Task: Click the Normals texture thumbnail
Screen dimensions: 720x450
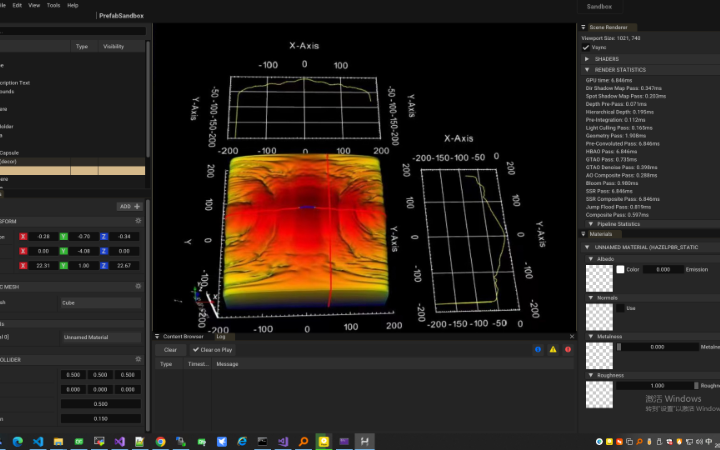Action: (x=599, y=317)
